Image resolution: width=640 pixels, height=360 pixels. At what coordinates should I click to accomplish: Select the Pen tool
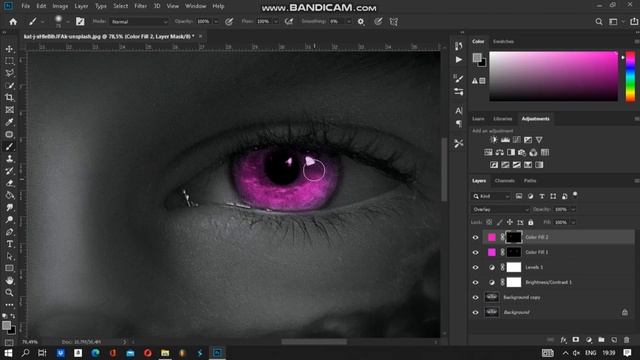tap(9, 232)
